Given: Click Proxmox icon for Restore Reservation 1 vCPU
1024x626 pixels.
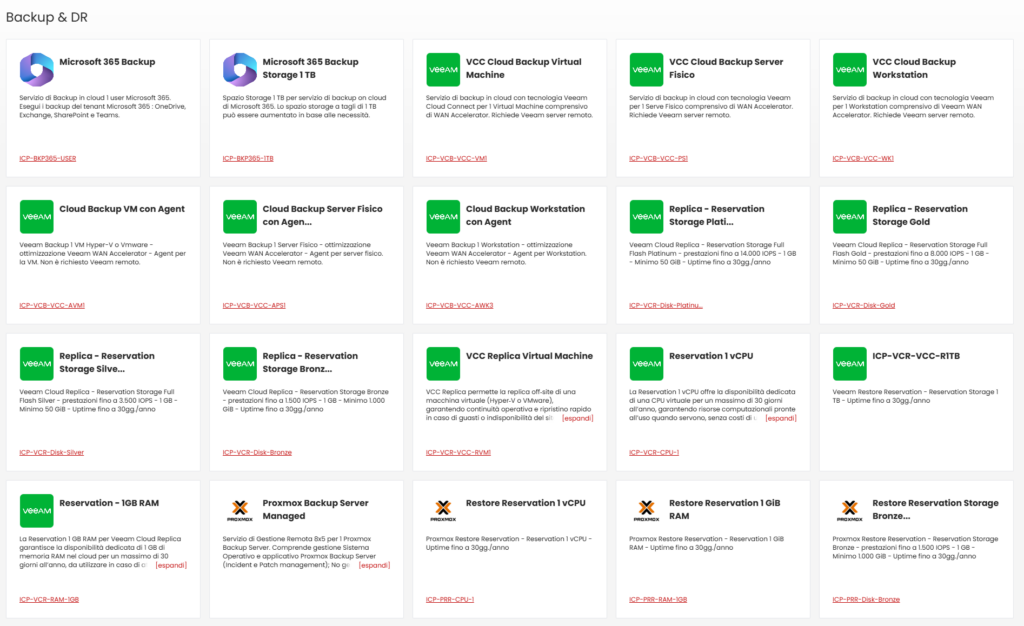Looking at the screenshot, I should tap(443, 510).
